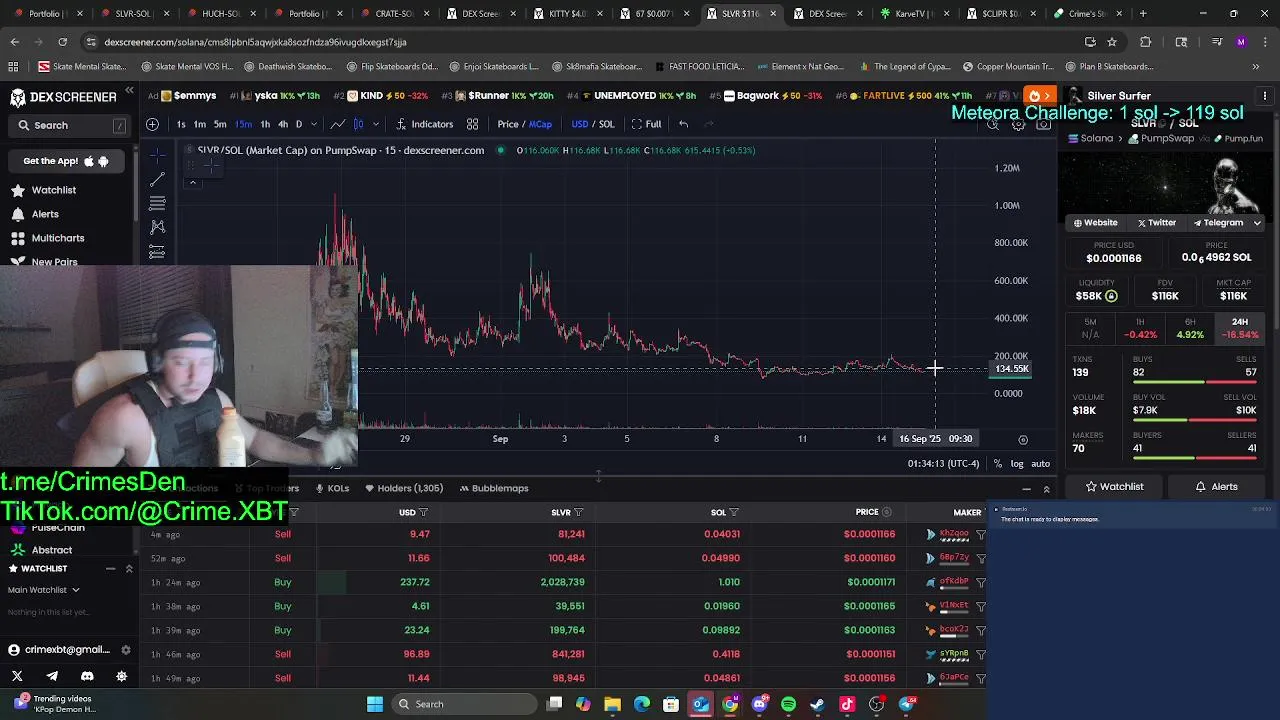Image resolution: width=1280 pixels, height=720 pixels.
Task: Toggle the theme icon in sidebar footer
Action: point(122,676)
